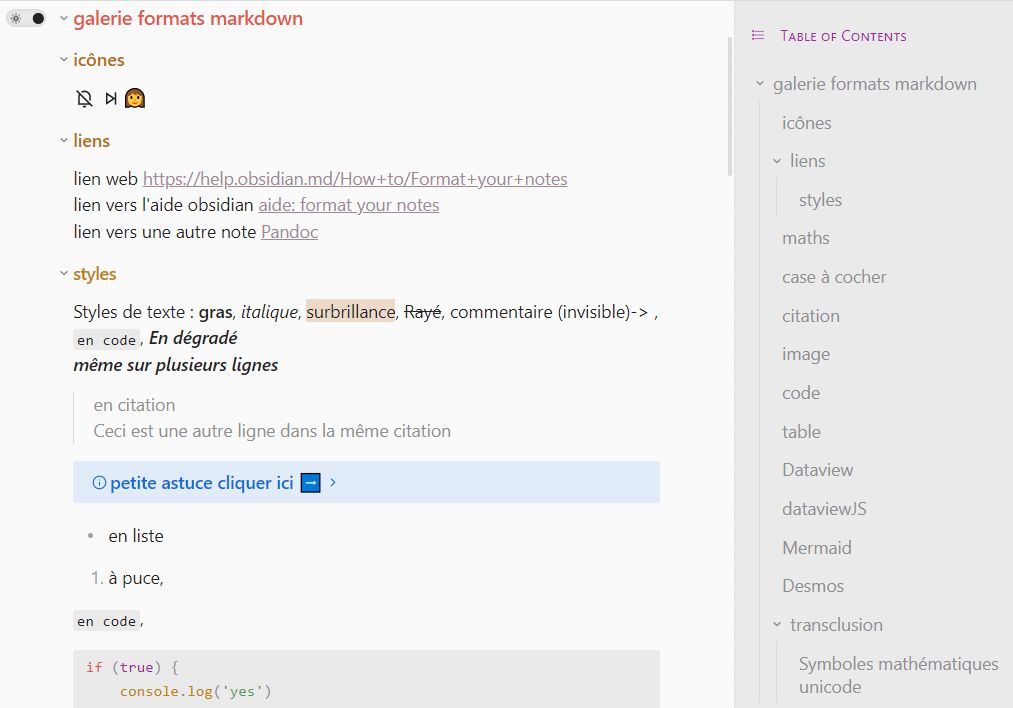Click the 'à puce,' numbered item
The height and width of the screenshot is (708, 1013).
click(x=136, y=578)
